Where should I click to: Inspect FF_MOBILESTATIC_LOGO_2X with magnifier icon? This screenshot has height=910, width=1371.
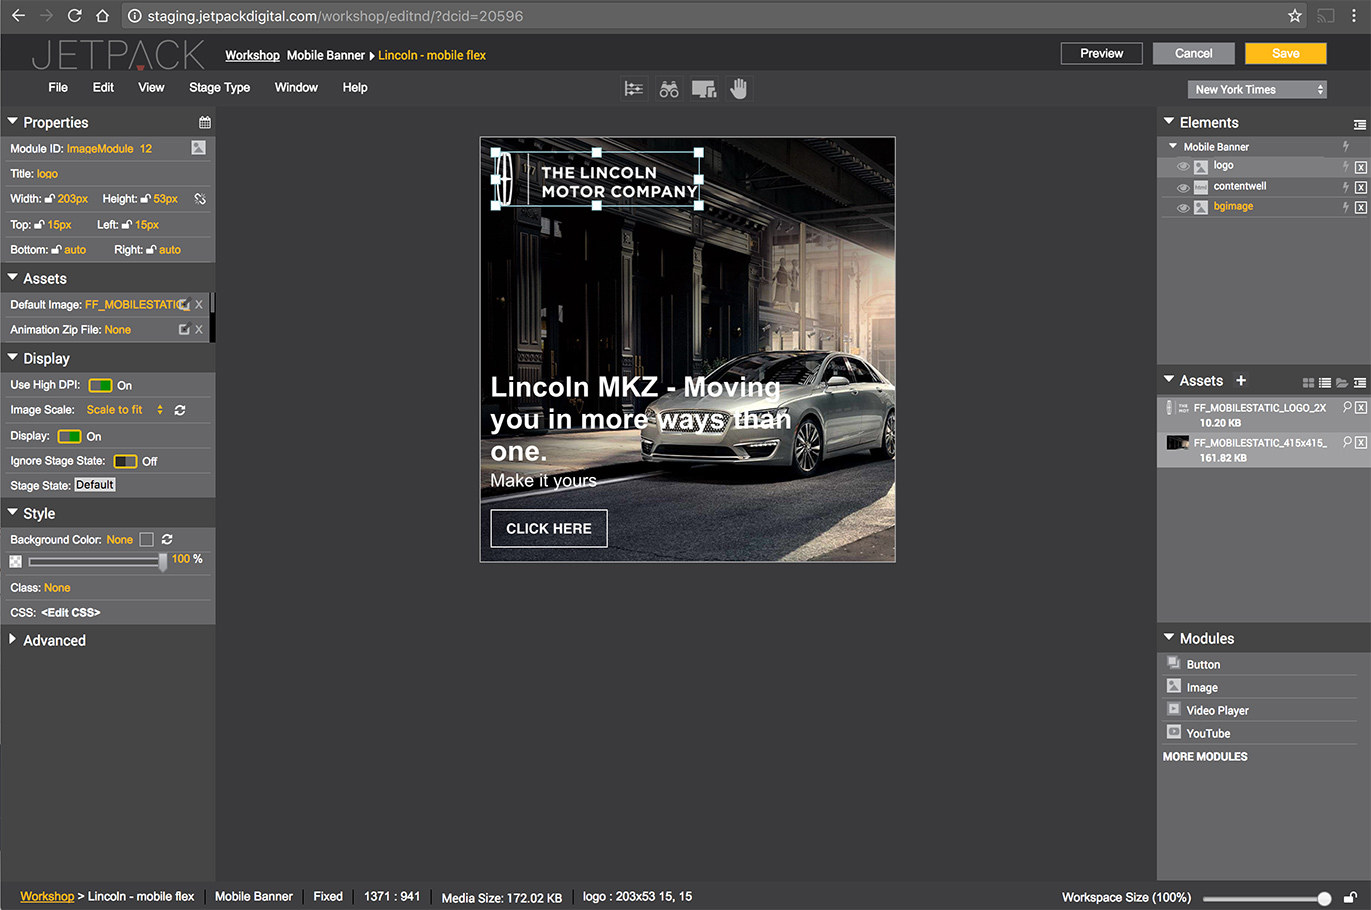click(x=1347, y=407)
